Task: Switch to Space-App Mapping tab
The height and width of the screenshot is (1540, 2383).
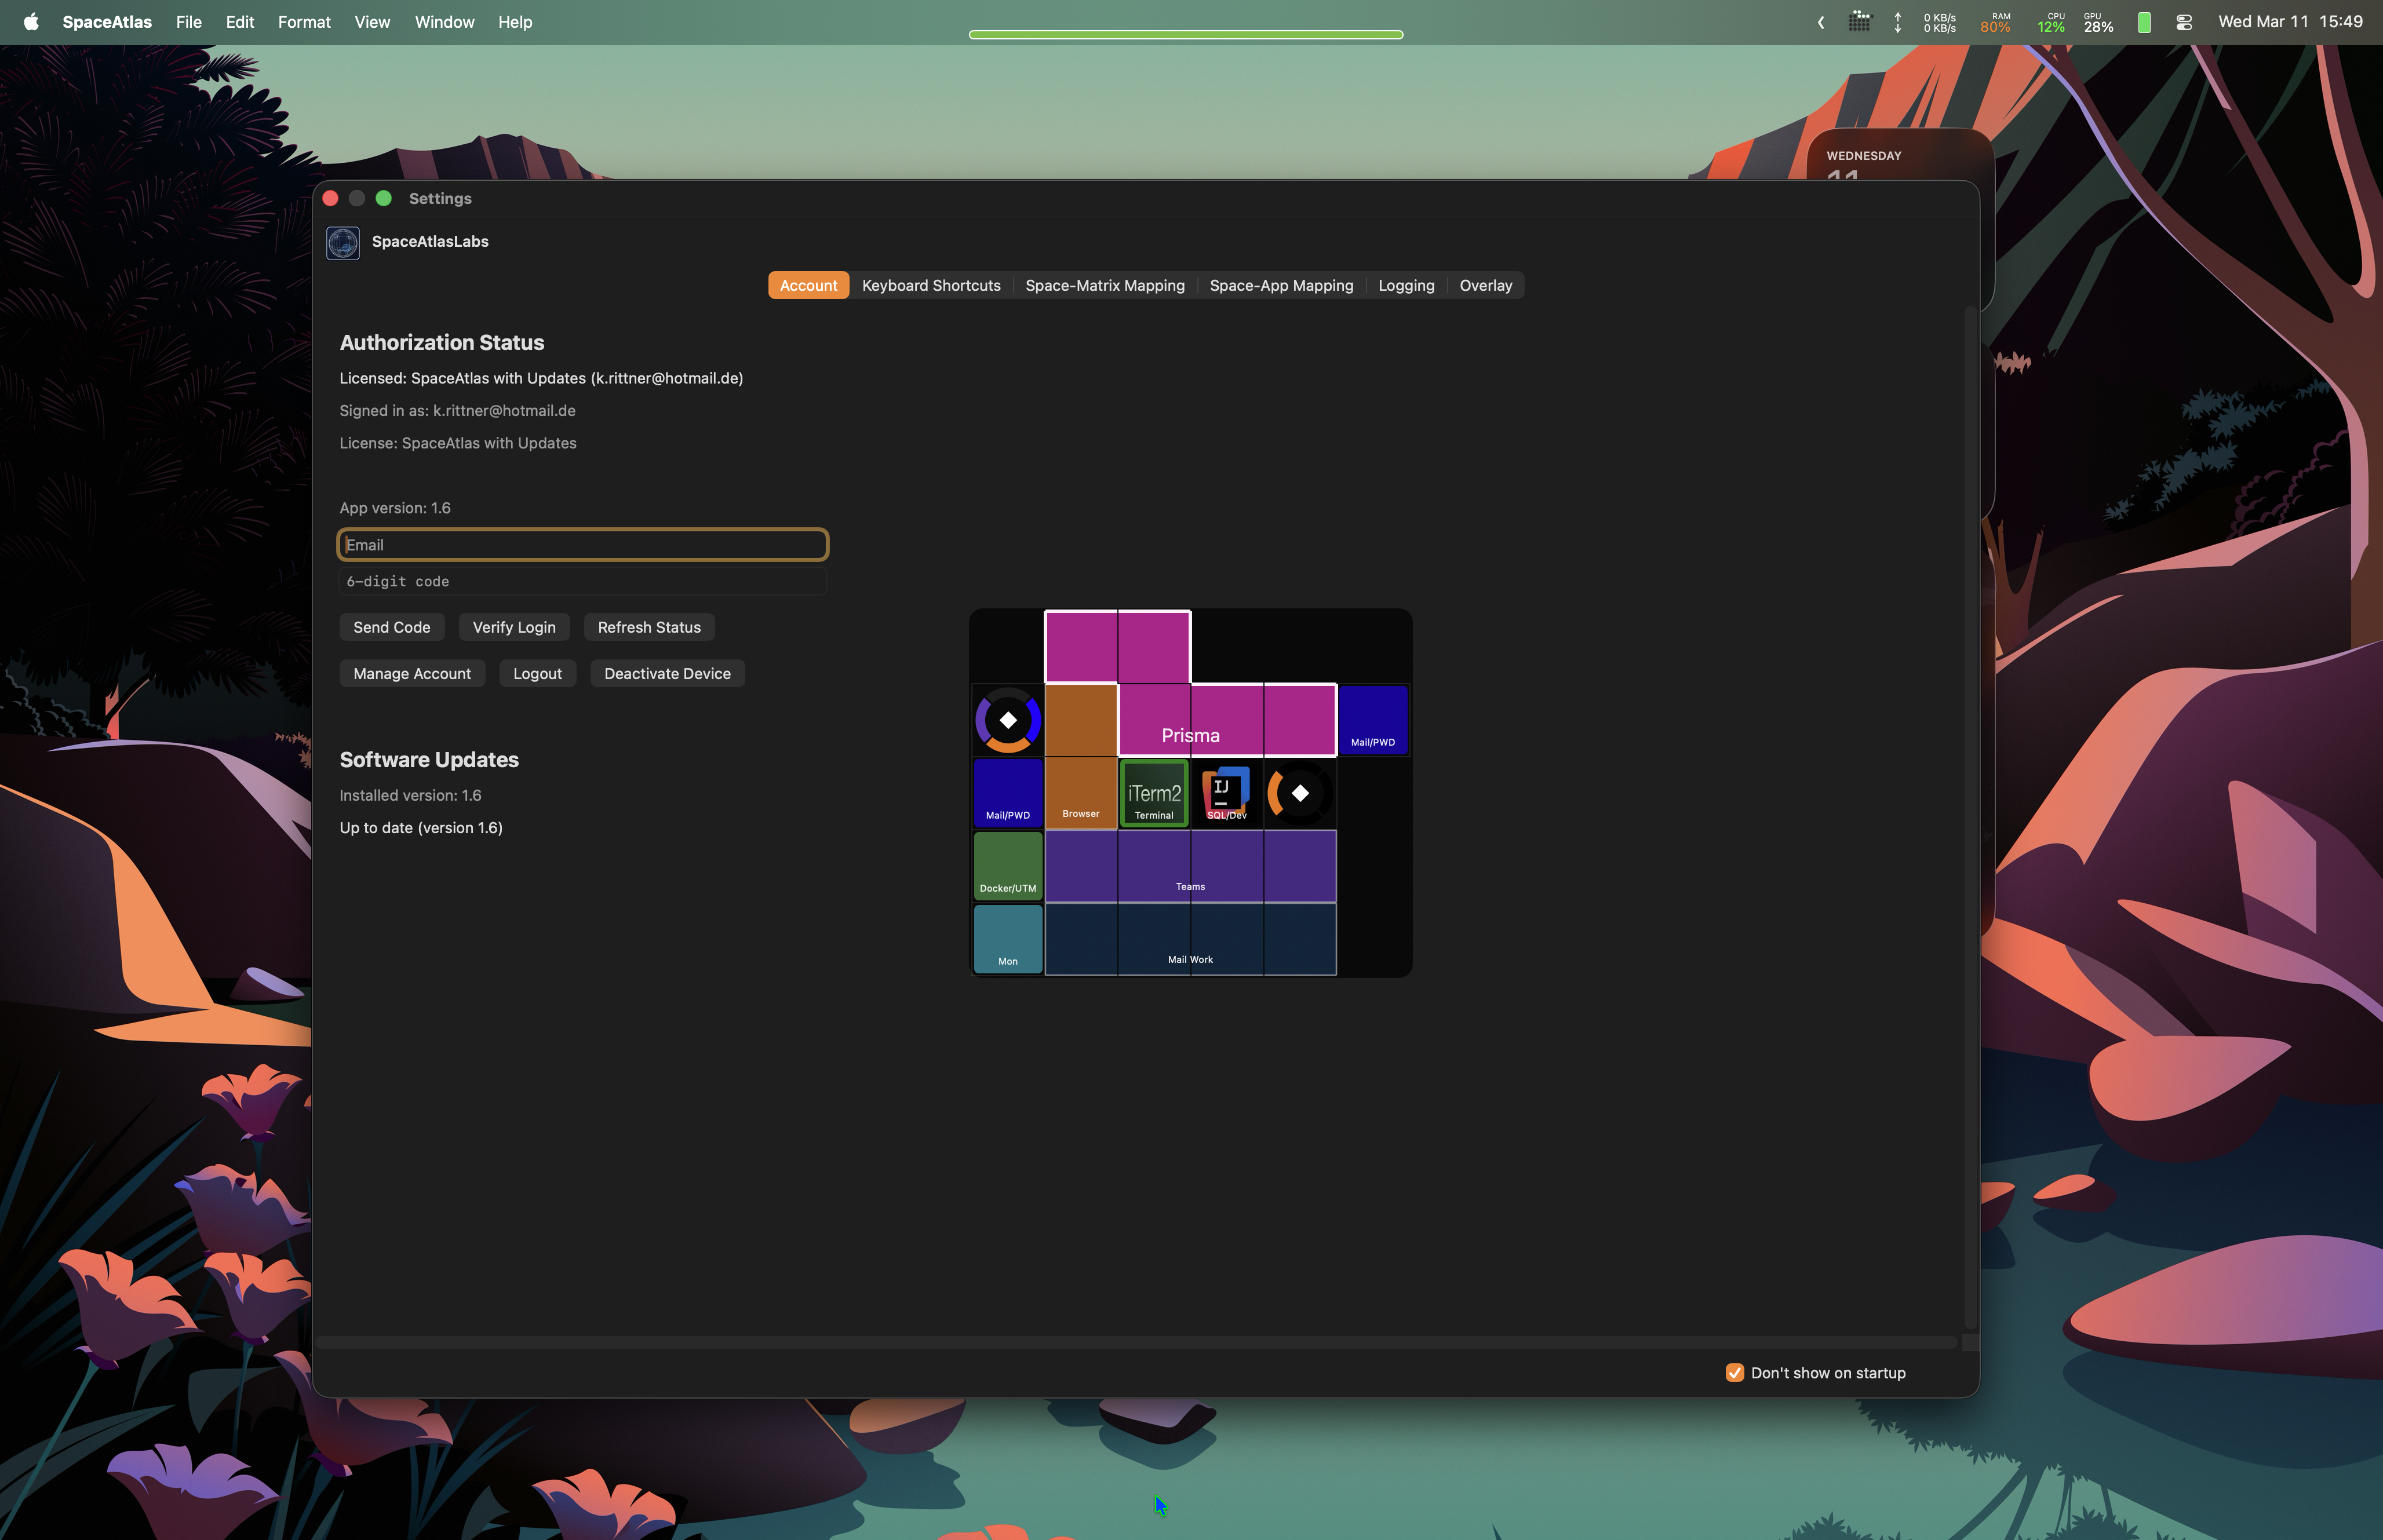Action: tap(1281, 286)
